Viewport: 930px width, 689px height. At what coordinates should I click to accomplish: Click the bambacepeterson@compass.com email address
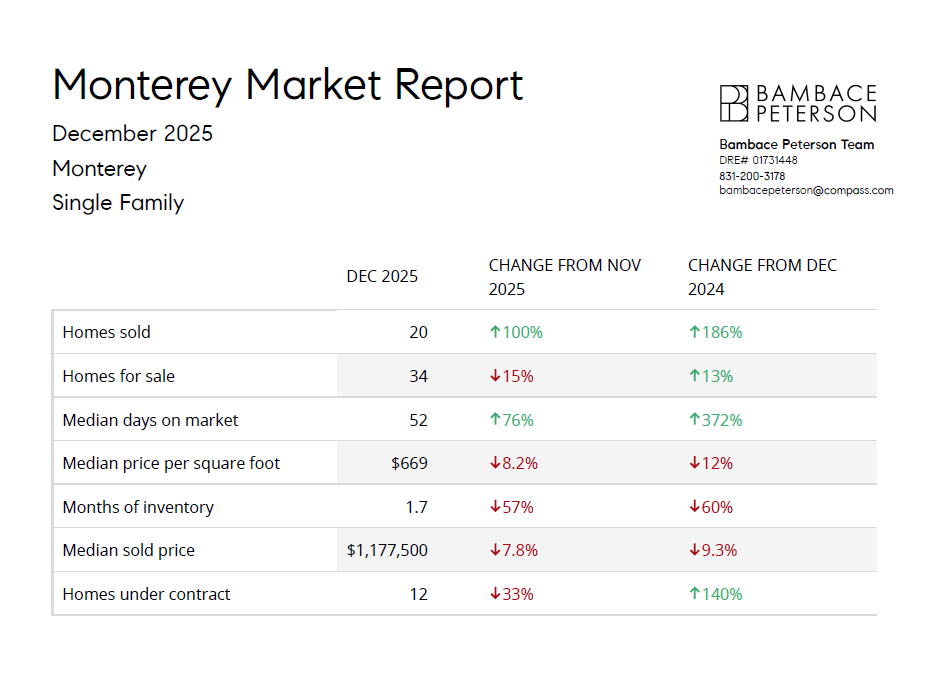click(x=806, y=190)
